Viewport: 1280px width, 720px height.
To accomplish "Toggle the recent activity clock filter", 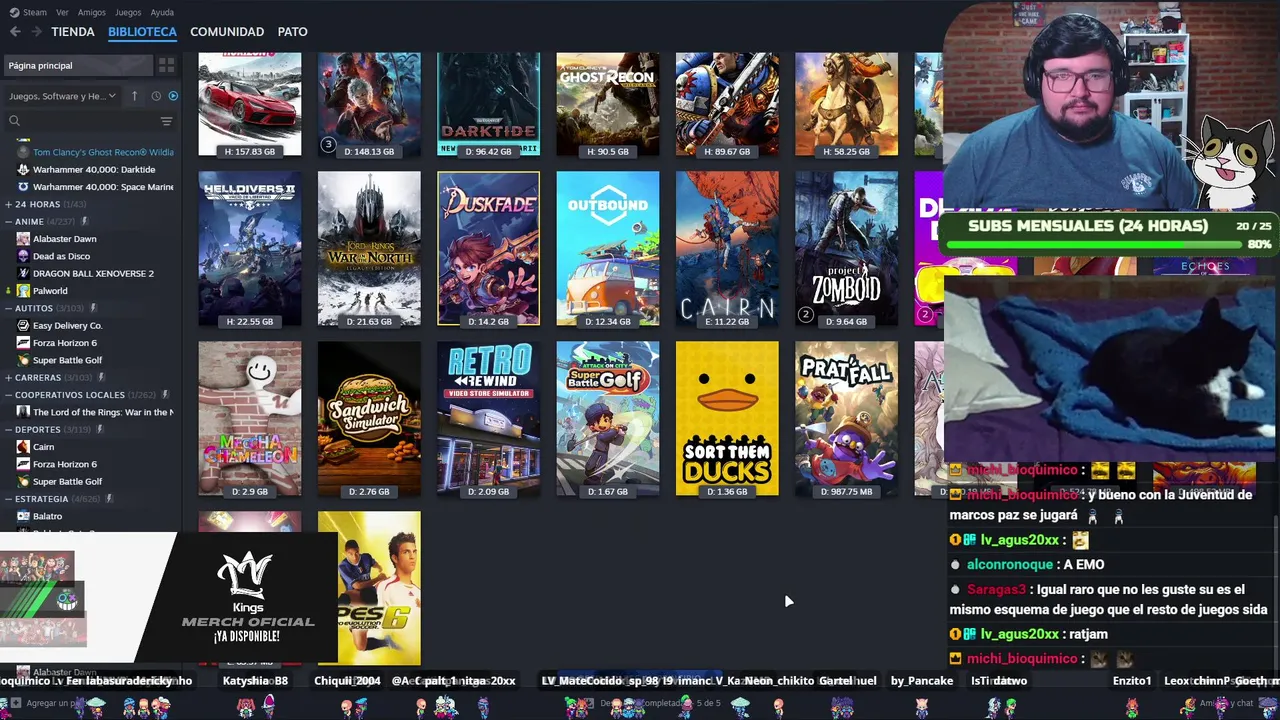I will [156, 96].
